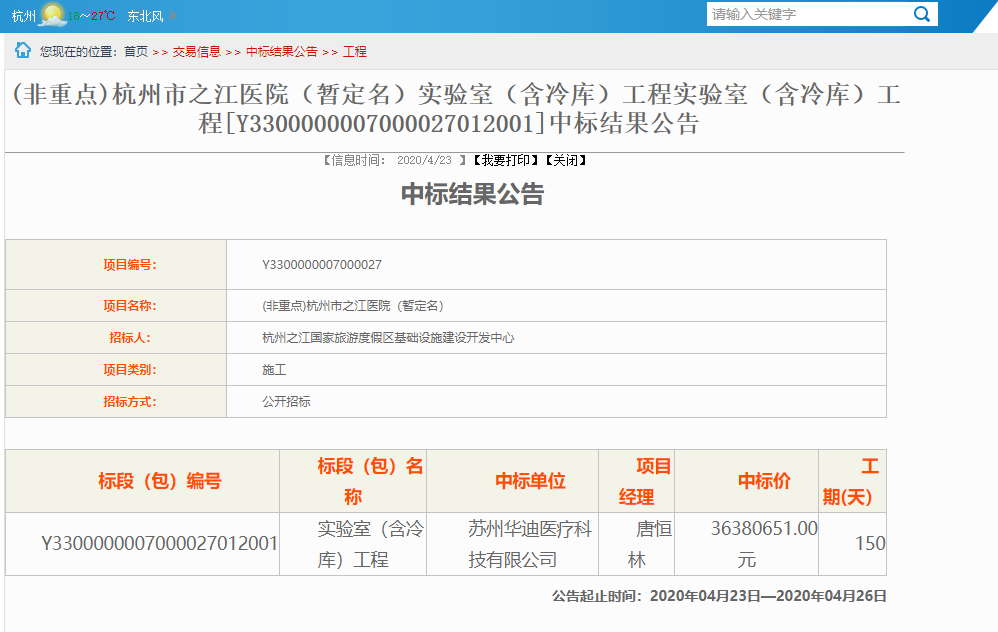Select the wind direction text 东北风

click(145, 16)
